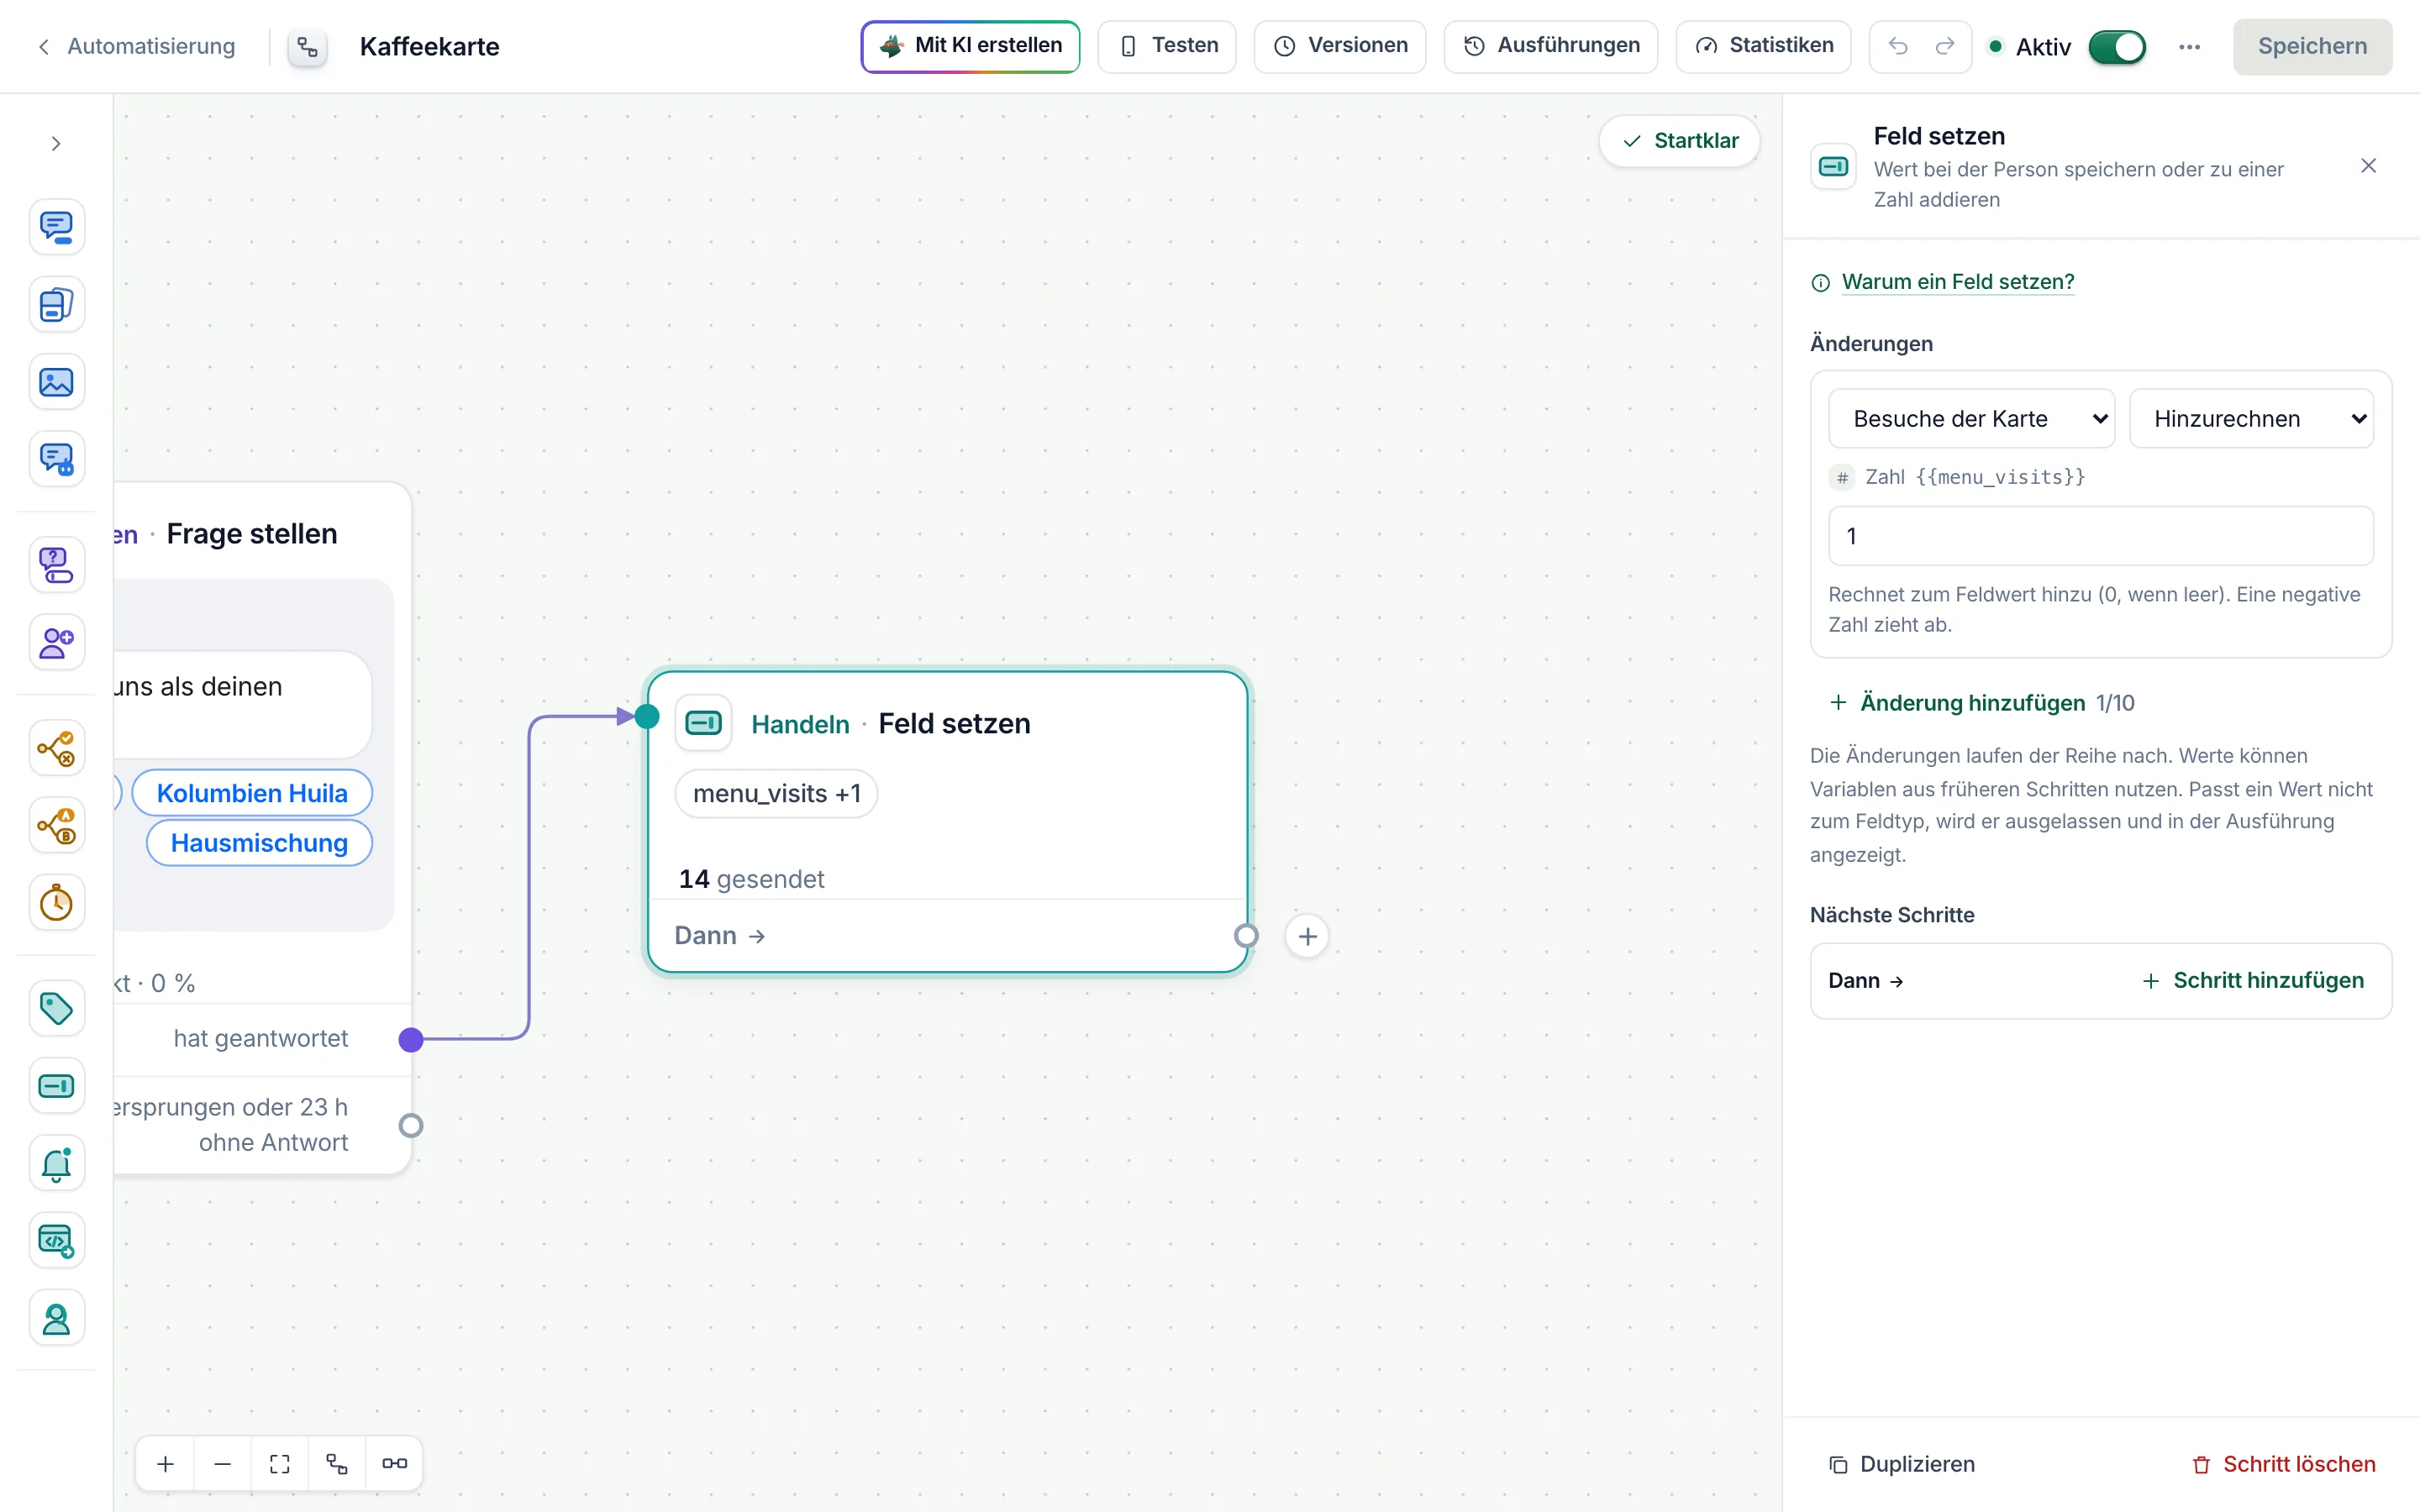2420x1512 pixels.
Task: Open Ausführungen list
Action: coord(1551,46)
